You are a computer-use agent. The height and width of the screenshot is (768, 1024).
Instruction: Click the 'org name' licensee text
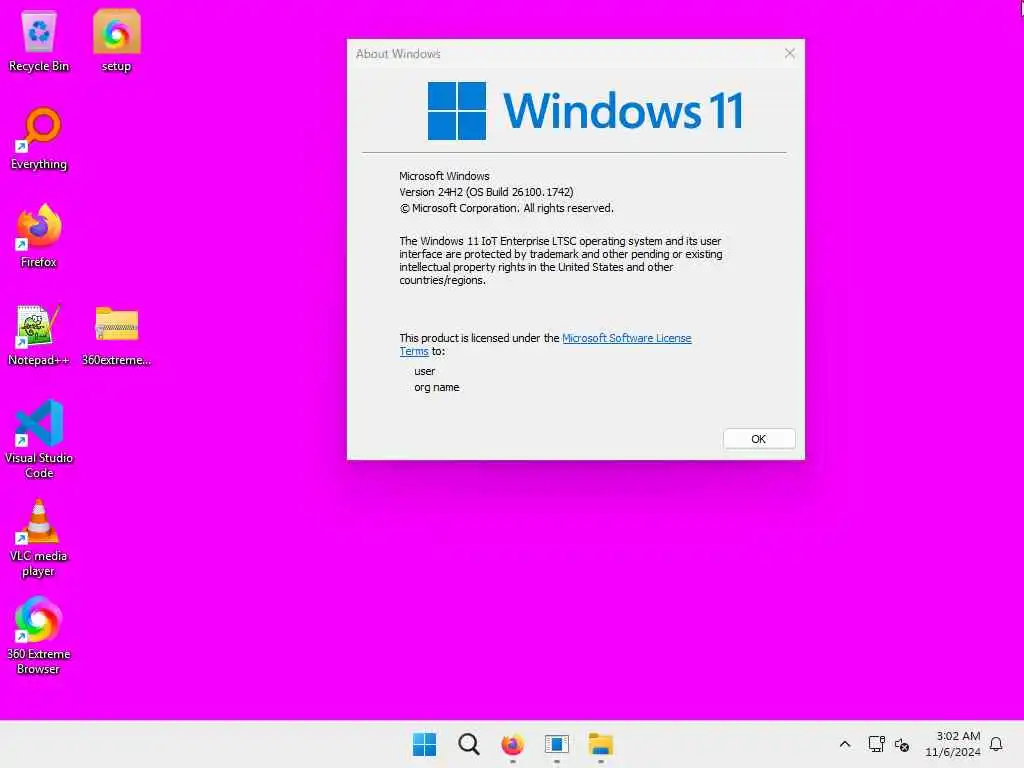coord(436,387)
